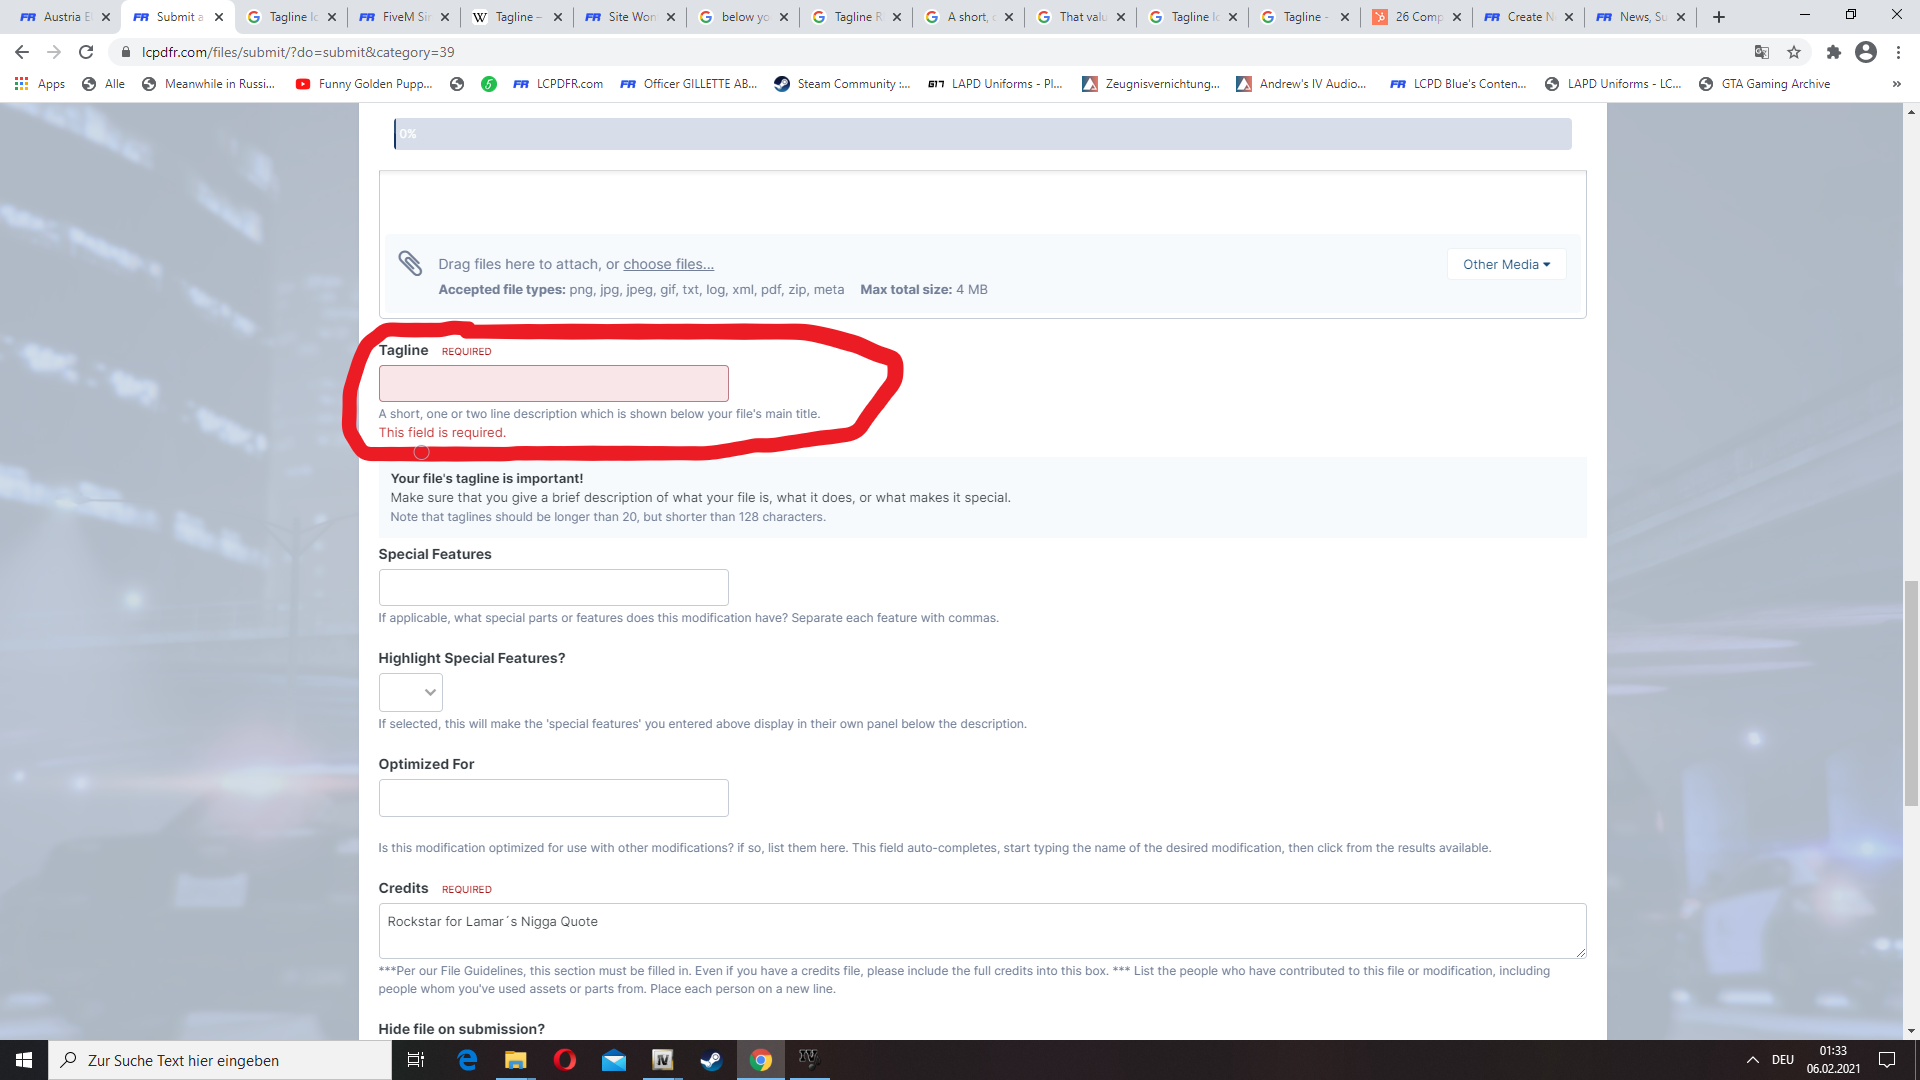Open Highlight Special Features dropdown

(x=410, y=692)
